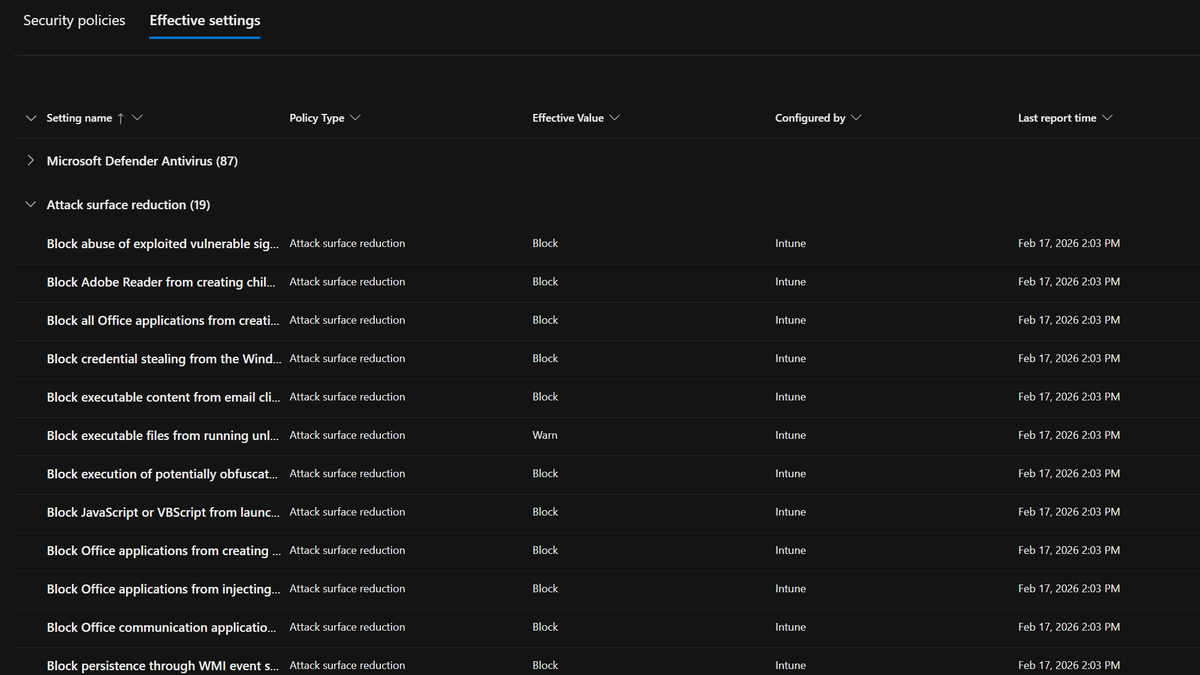Open the Policy Type column dropdown chevron
The width and height of the screenshot is (1200, 675).
355,118
